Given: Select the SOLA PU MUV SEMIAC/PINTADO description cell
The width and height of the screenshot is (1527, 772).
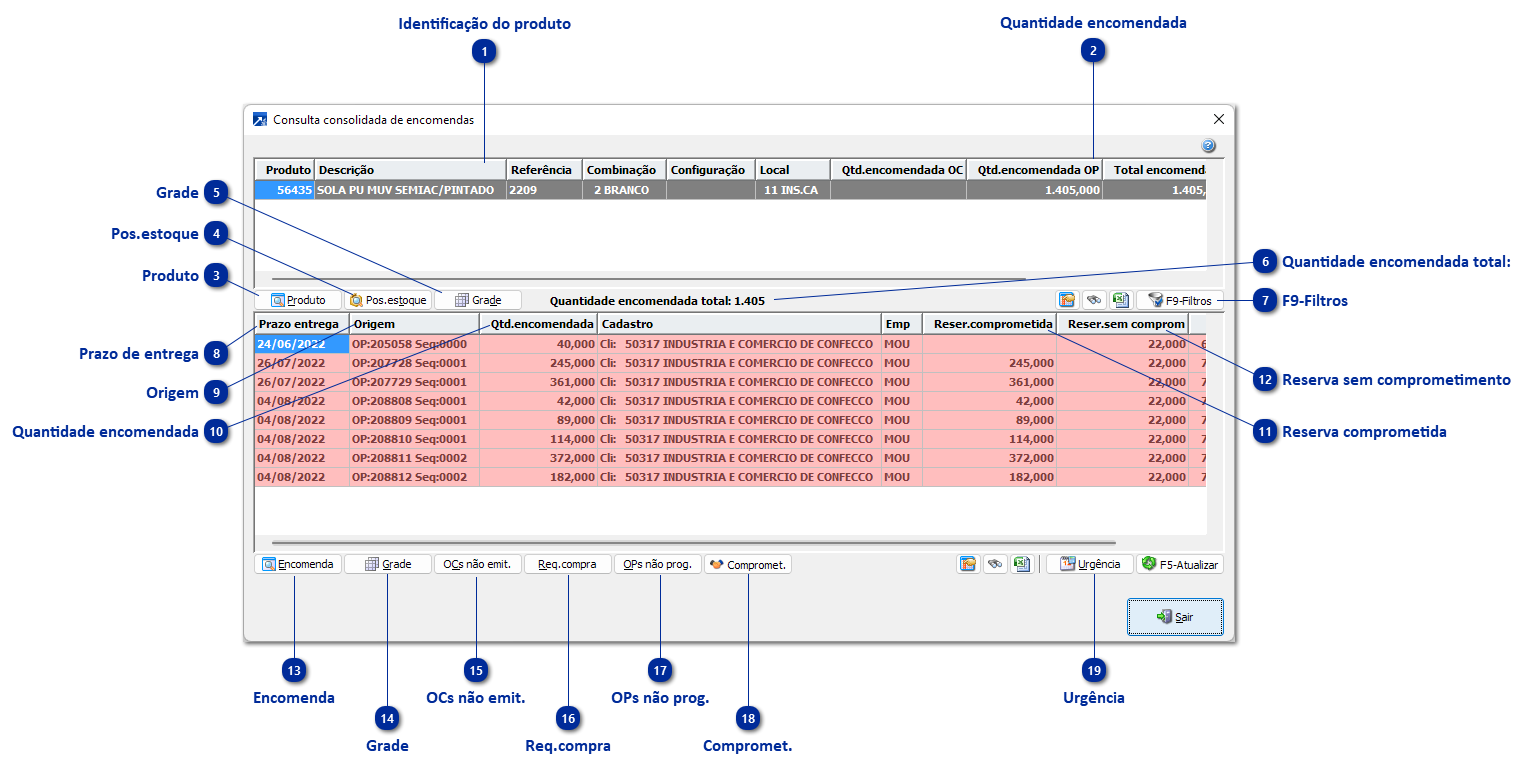Looking at the screenshot, I should point(411,190).
